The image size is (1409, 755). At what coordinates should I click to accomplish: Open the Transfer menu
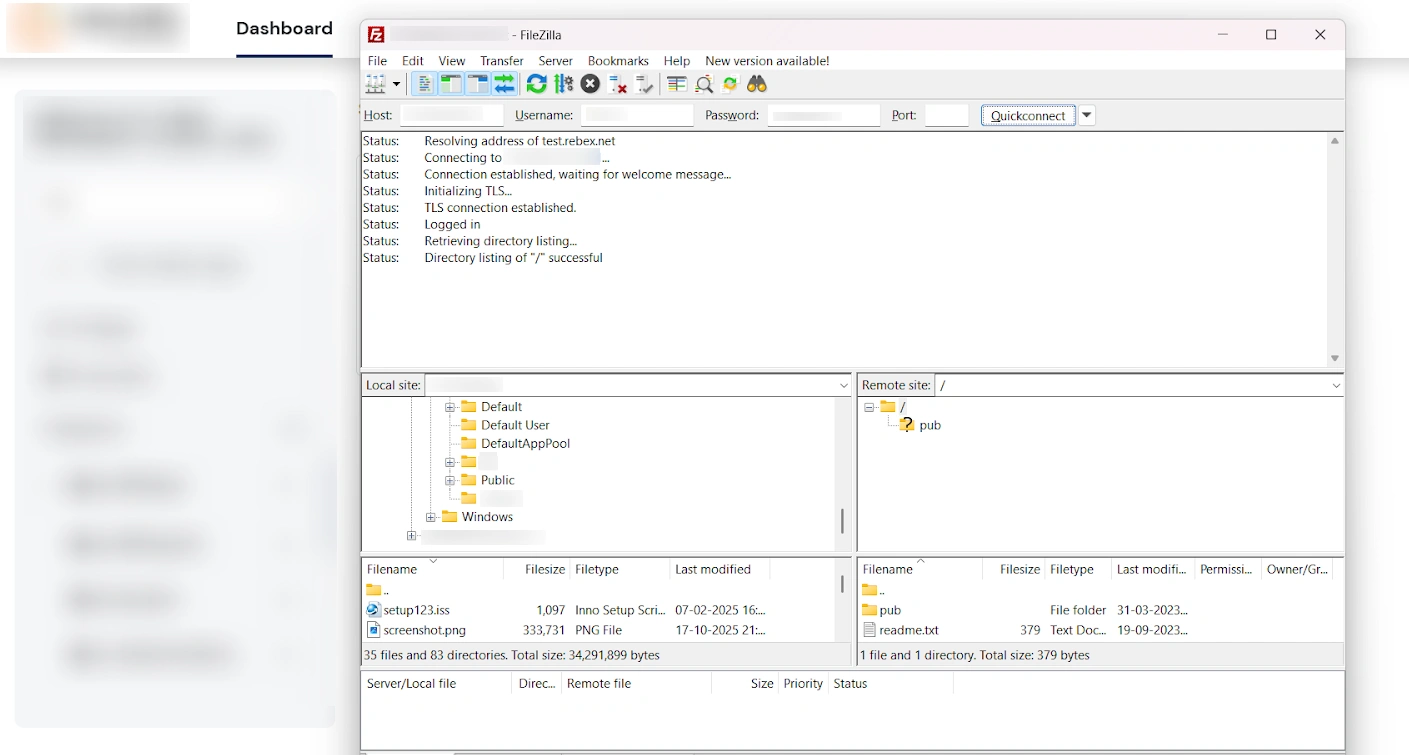pyautogui.click(x=501, y=61)
